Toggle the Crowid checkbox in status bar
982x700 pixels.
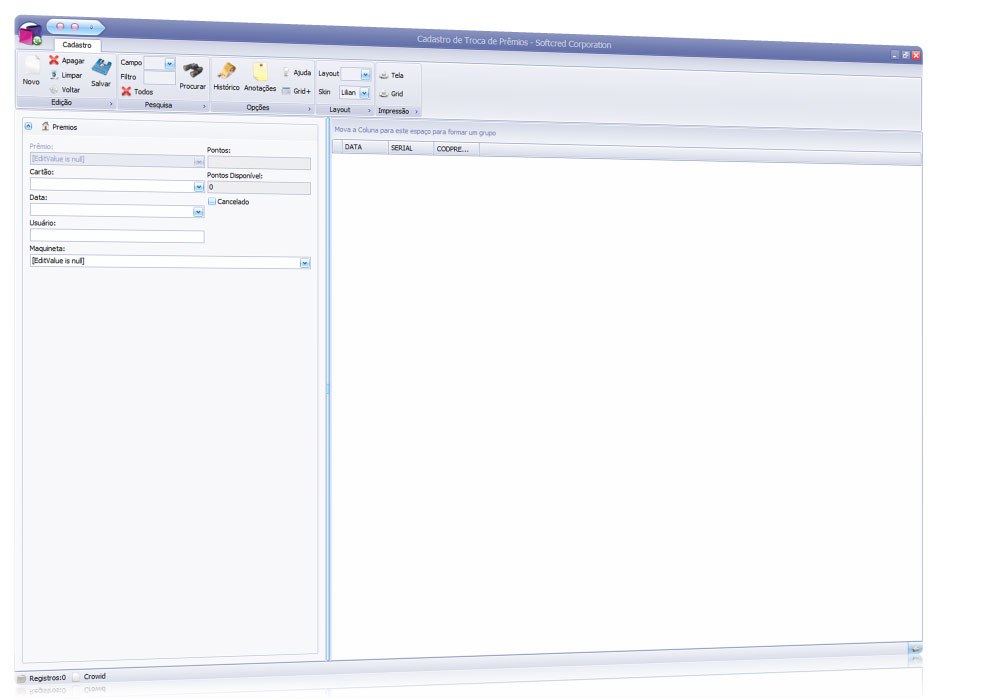click(77, 677)
